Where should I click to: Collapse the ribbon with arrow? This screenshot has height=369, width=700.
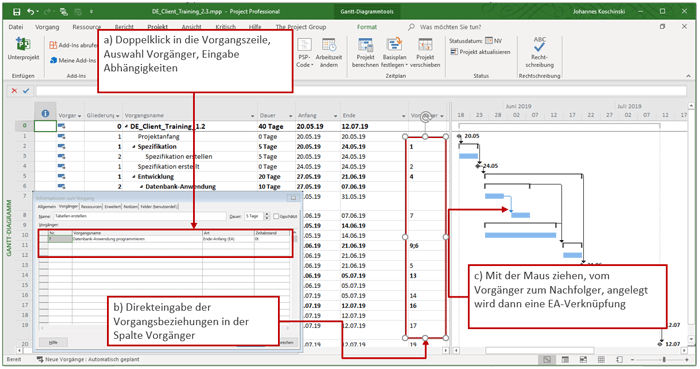[688, 76]
